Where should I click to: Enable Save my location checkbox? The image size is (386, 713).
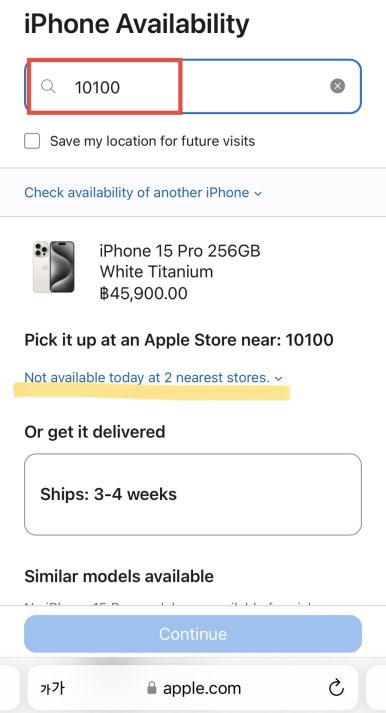click(32, 141)
